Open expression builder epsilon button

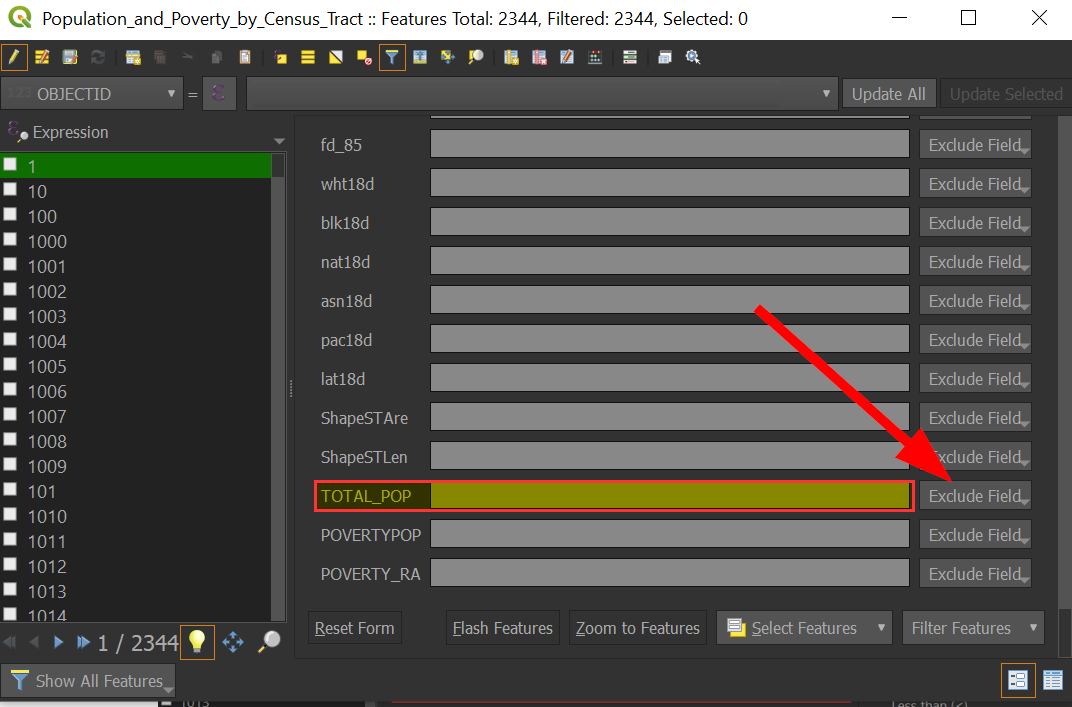pyautogui.click(x=219, y=94)
